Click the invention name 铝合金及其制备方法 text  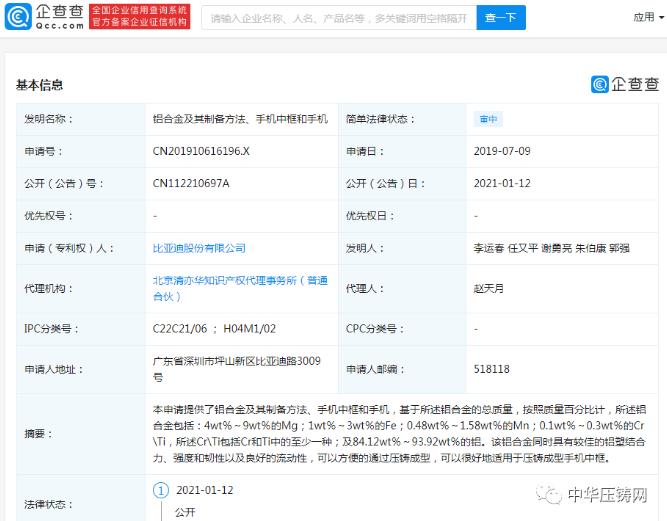(240, 119)
